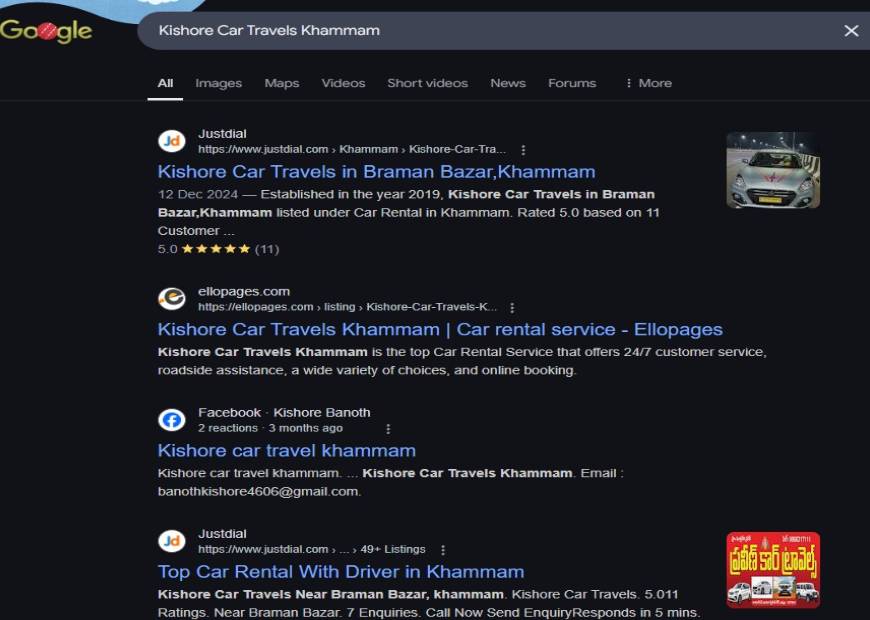Click the 5.0 star rating (11)
This screenshot has width=870, height=620.
pyautogui.click(x=218, y=249)
